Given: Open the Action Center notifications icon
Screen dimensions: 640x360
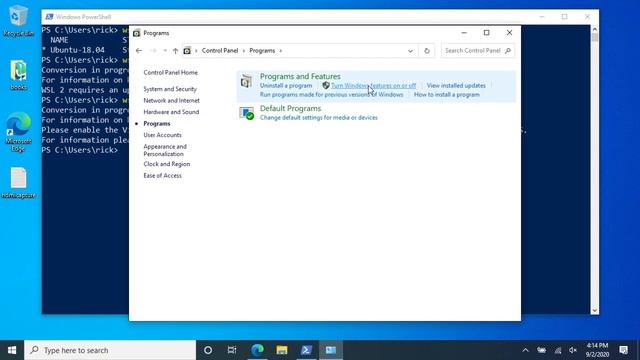Looking at the screenshot, I should pyautogui.click(x=623, y=350).
